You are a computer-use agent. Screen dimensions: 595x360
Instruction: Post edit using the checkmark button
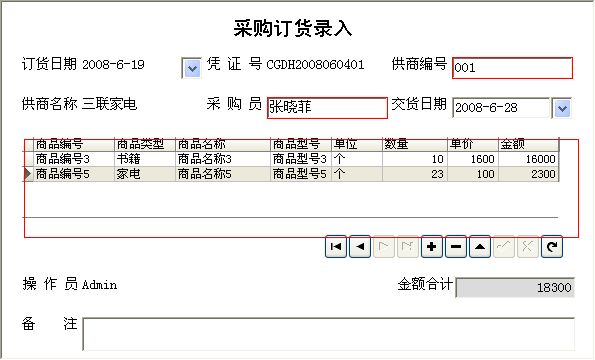coord(504,247)
